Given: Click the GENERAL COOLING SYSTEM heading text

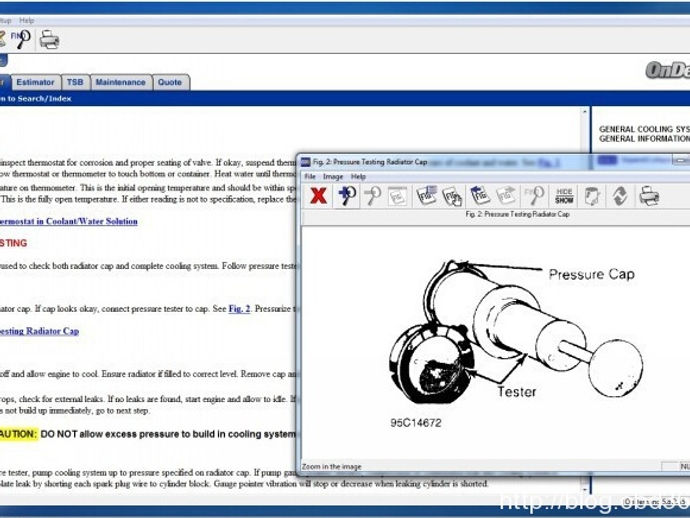Looking at the screenshot, I should pyautogui.click(x=644, y=129).
